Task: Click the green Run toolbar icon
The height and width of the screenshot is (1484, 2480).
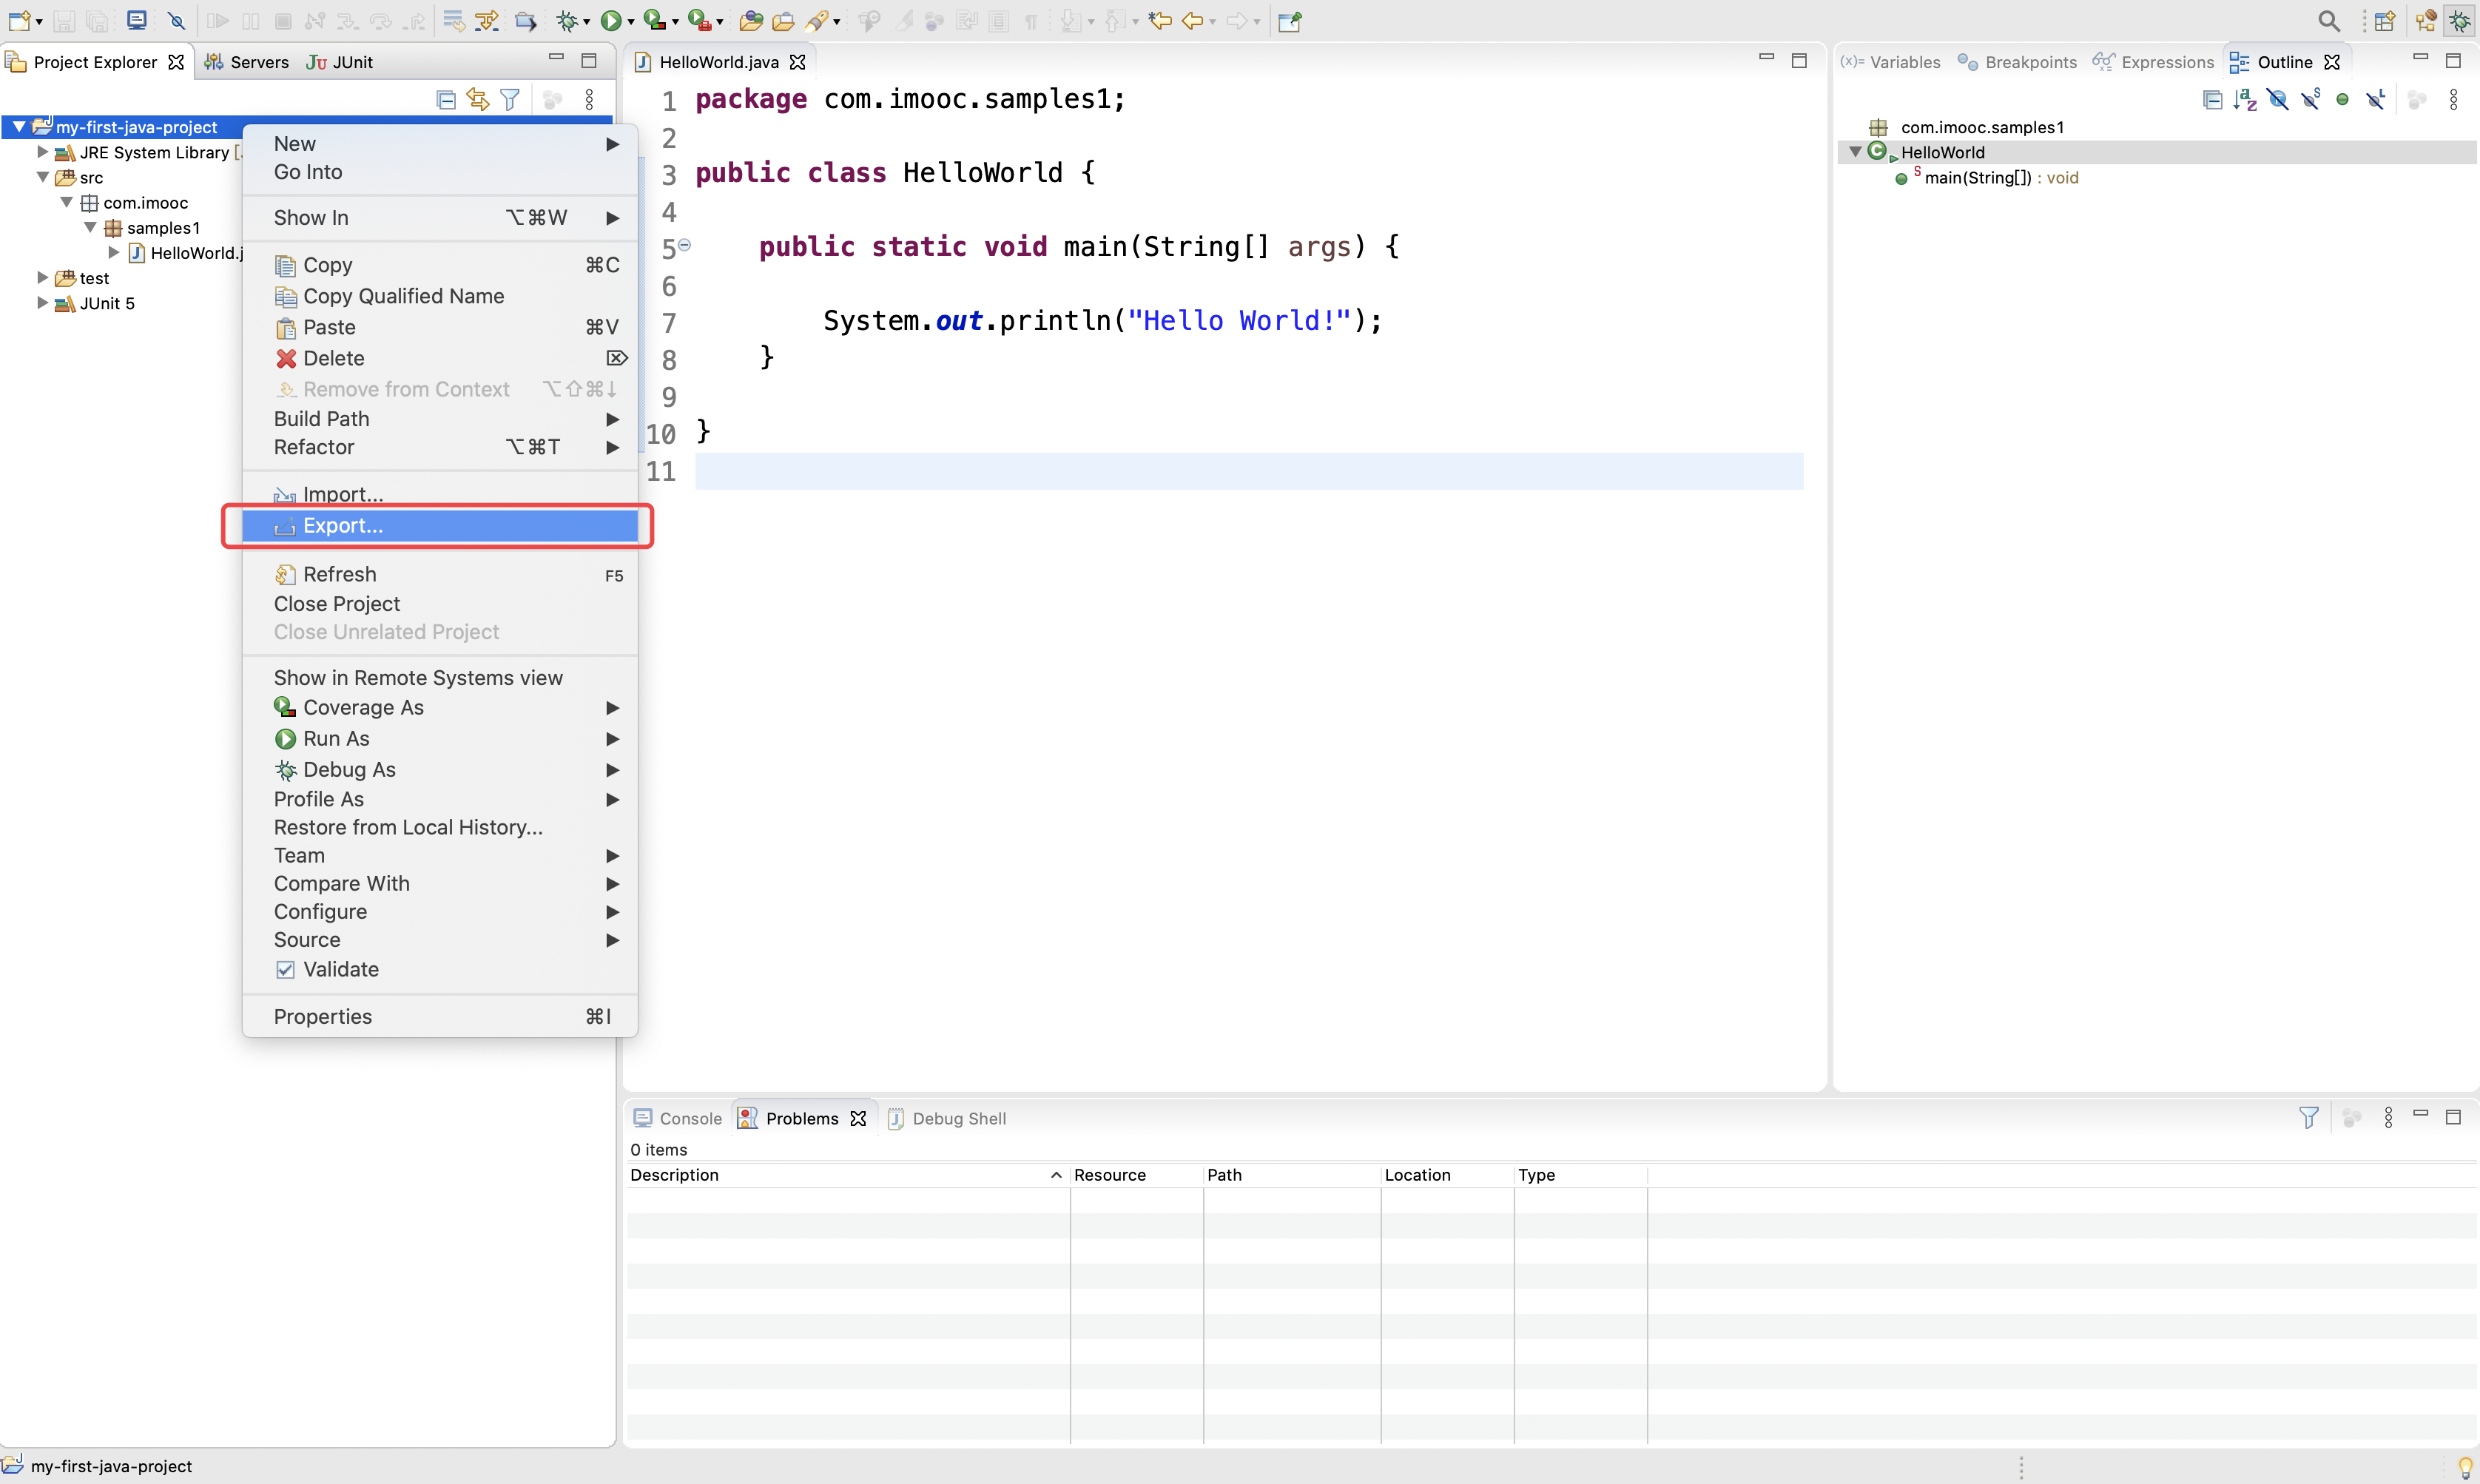Action: 610,21
